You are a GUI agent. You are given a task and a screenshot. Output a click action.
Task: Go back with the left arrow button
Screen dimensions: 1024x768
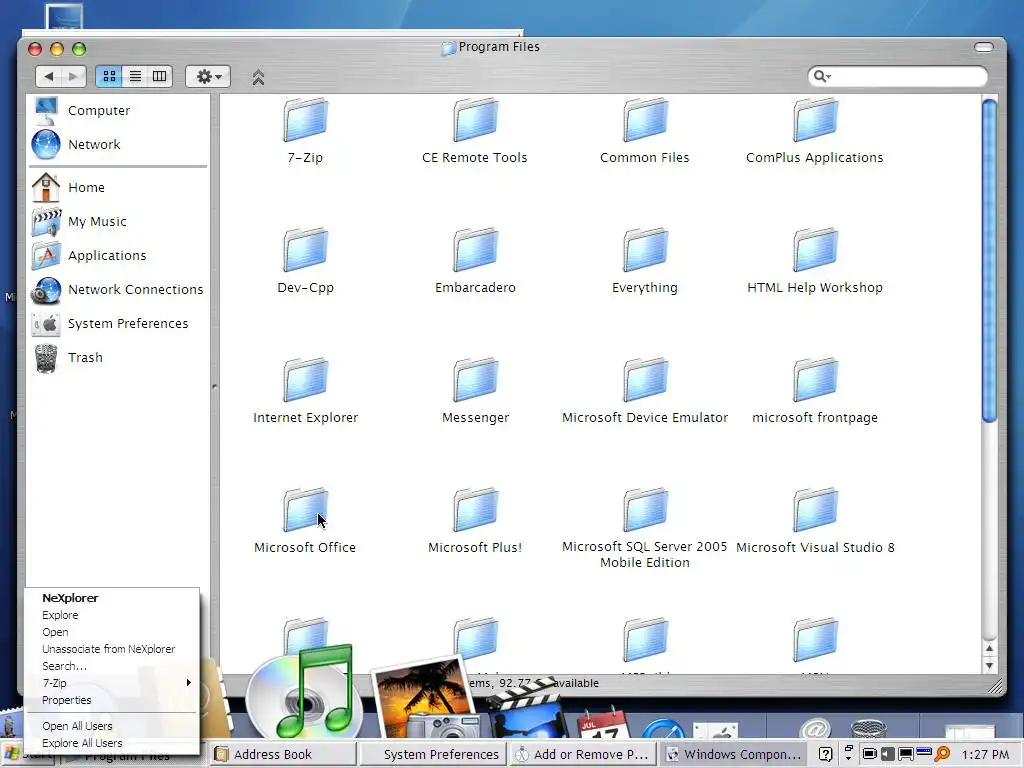[49, 76]
